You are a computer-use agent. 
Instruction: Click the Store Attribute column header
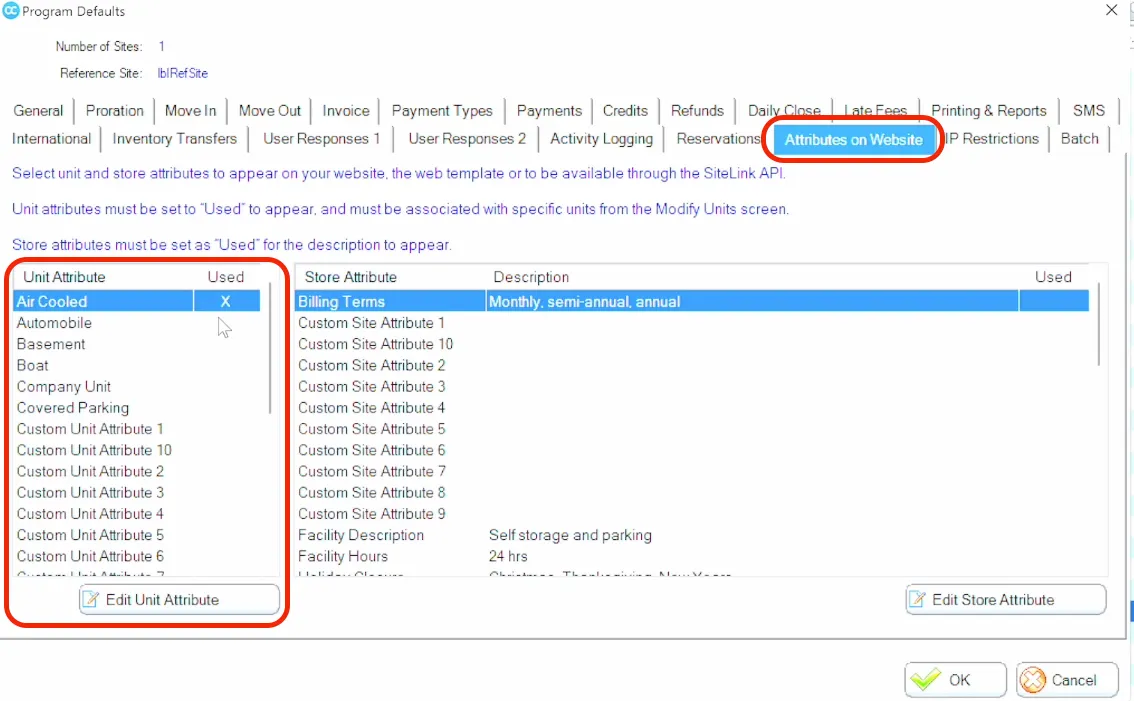pos(351,277)
